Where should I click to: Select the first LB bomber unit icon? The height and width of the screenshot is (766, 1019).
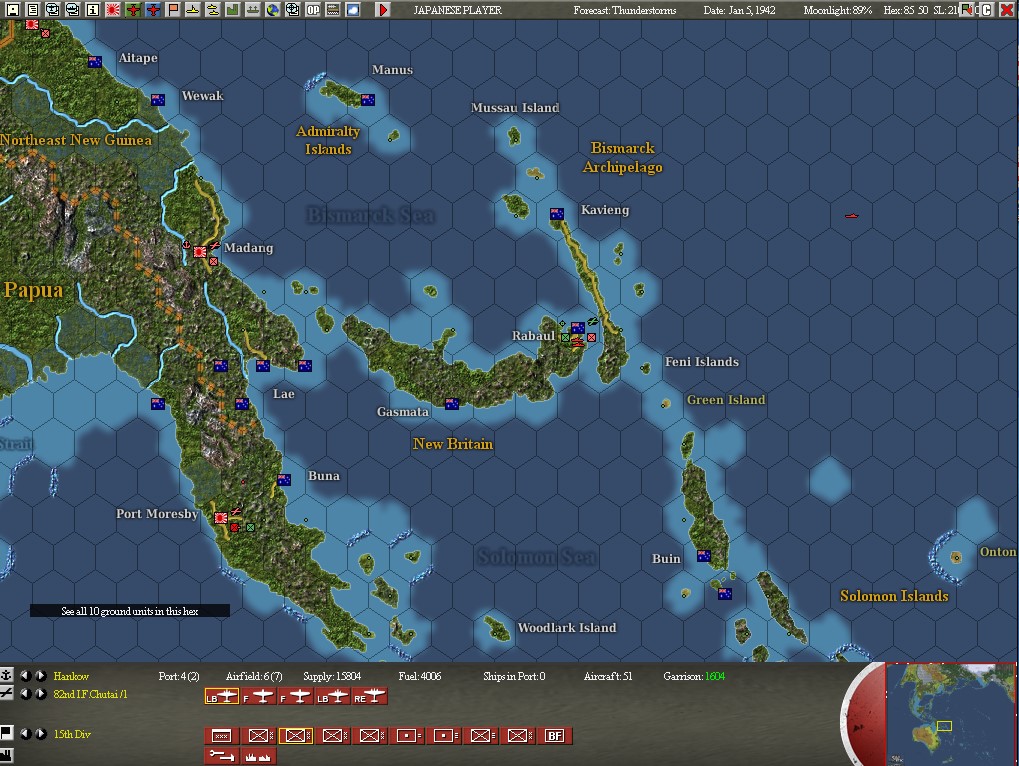point(222,696)
